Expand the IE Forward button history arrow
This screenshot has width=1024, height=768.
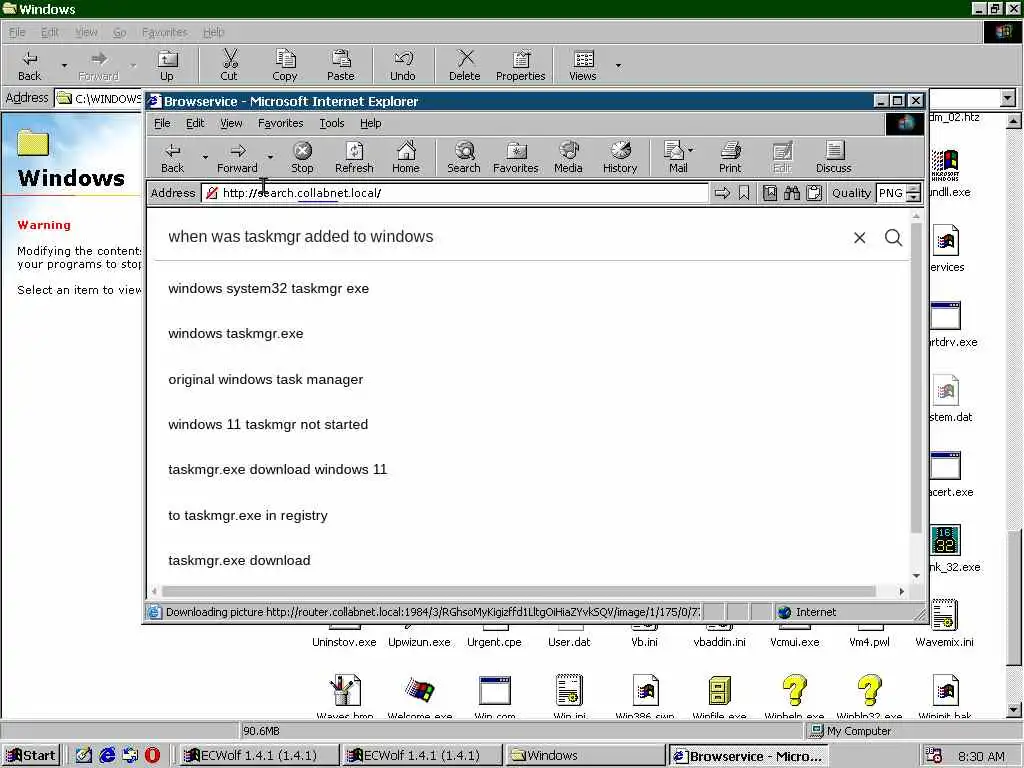tap(270, 157)
